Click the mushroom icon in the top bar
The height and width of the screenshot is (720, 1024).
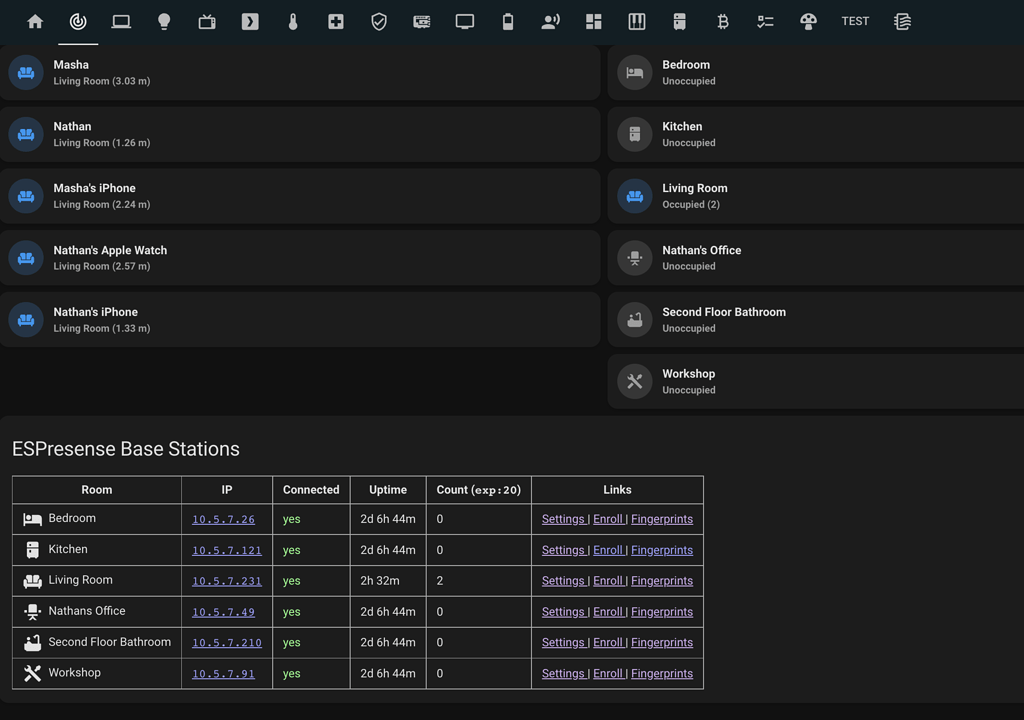809,21
